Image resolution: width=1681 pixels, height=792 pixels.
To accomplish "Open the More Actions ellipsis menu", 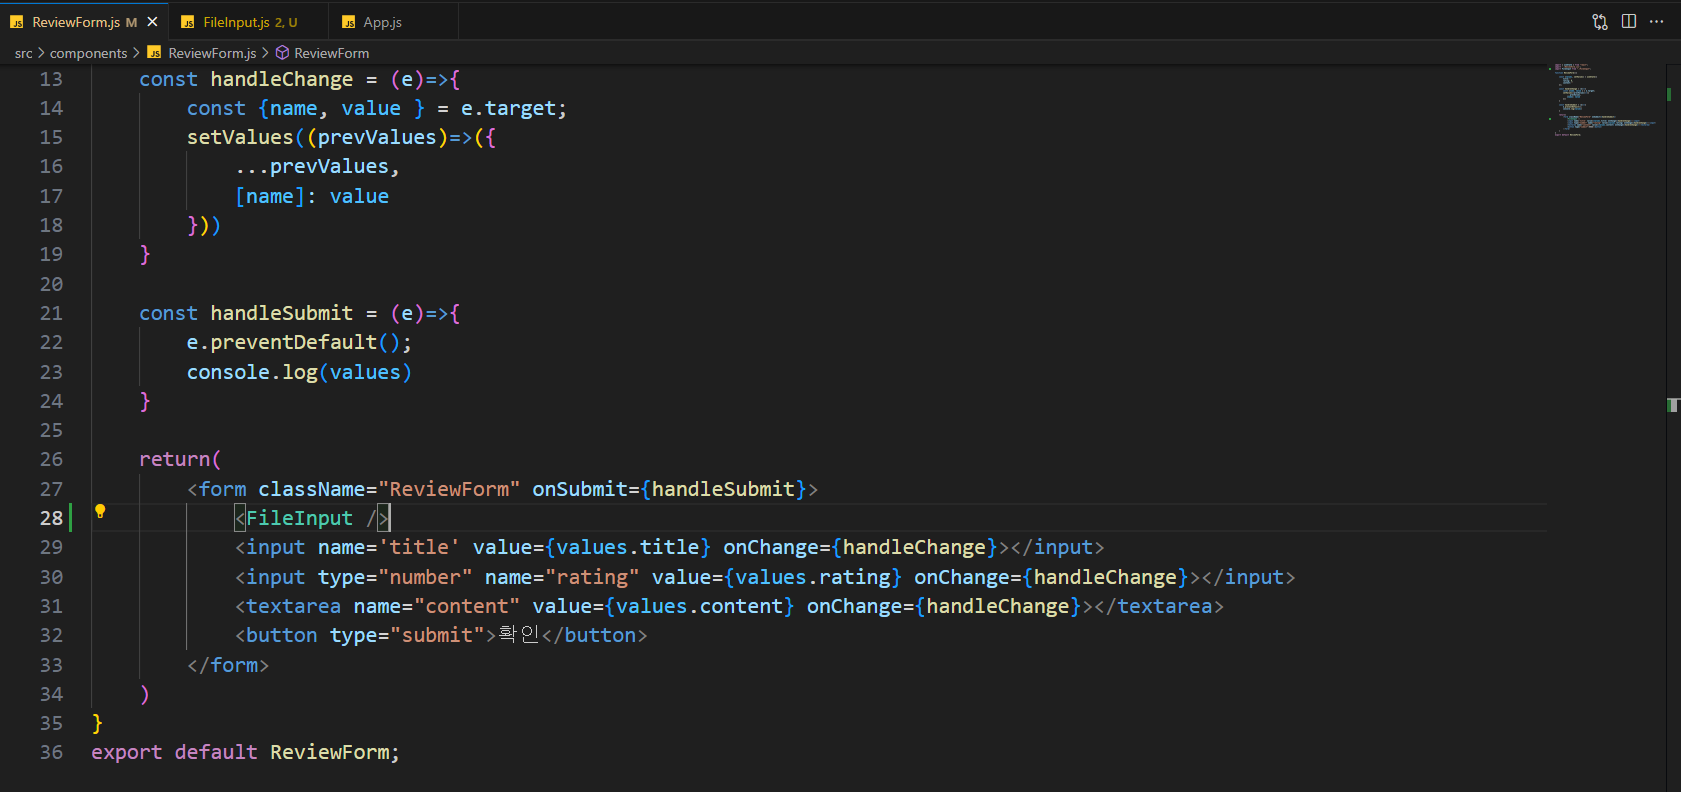I will (1657, 22).
